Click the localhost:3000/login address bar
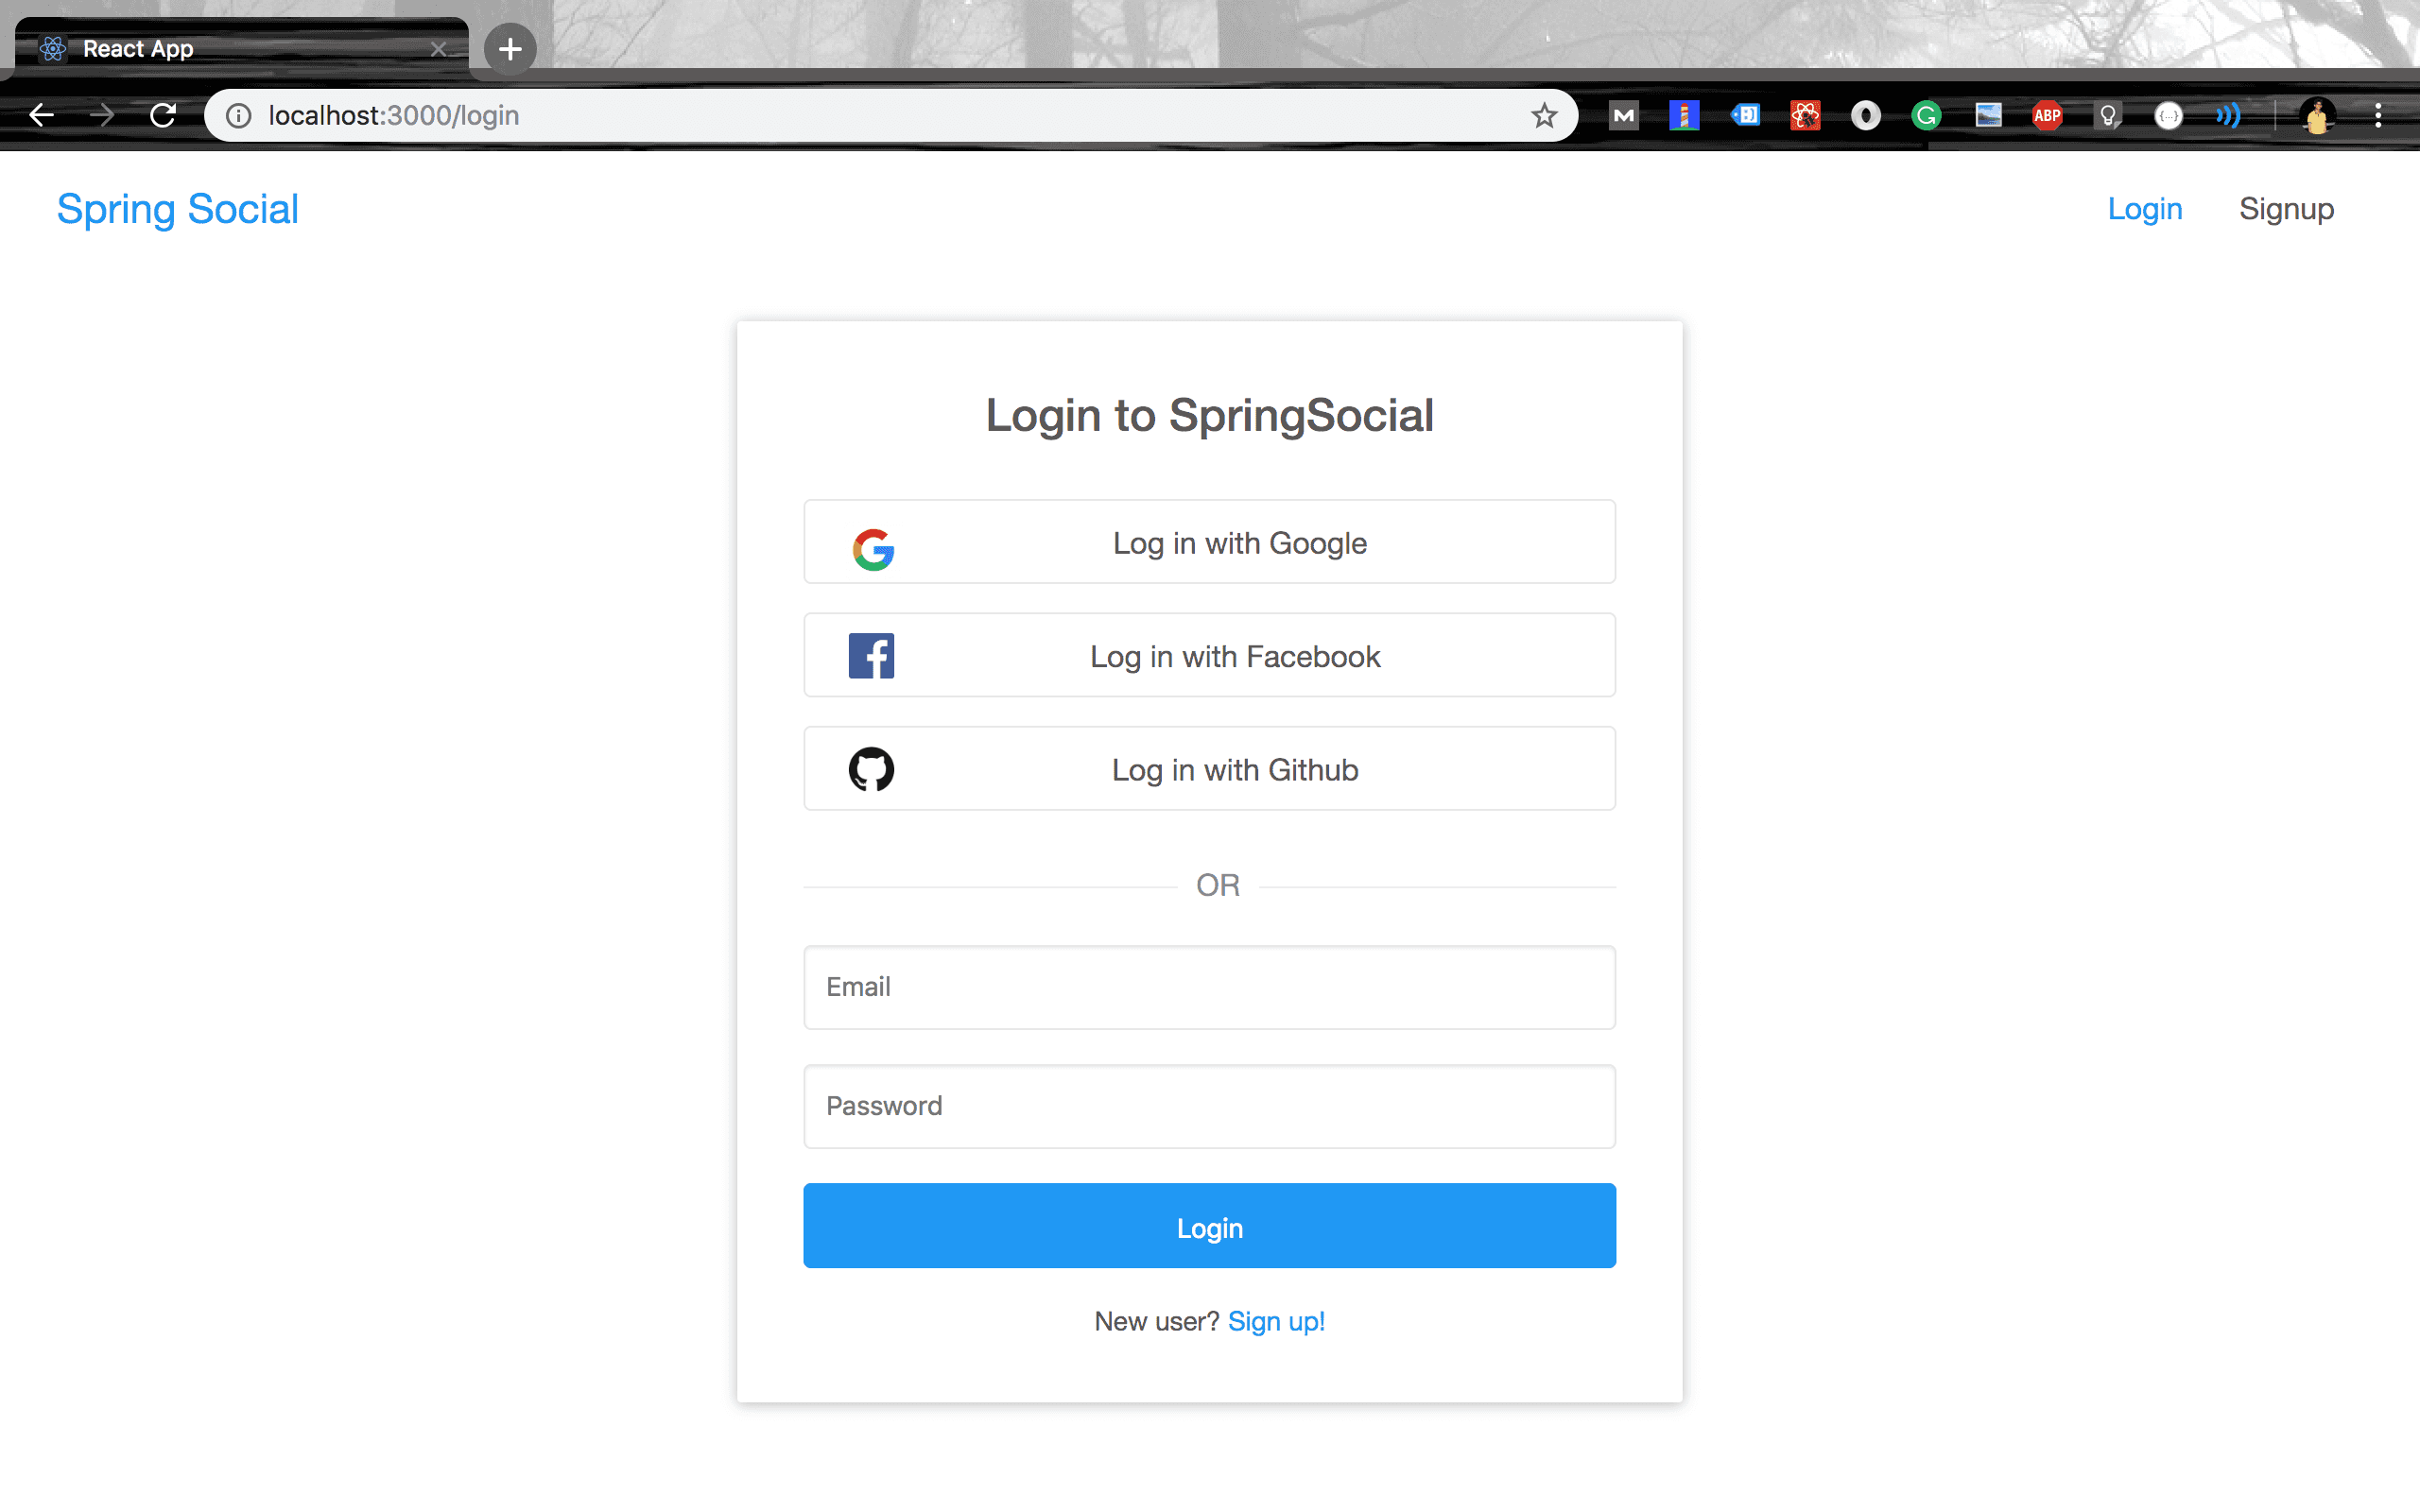Image resolution: width=2420 pixels, height=1512 pixels. pos(887,117)
